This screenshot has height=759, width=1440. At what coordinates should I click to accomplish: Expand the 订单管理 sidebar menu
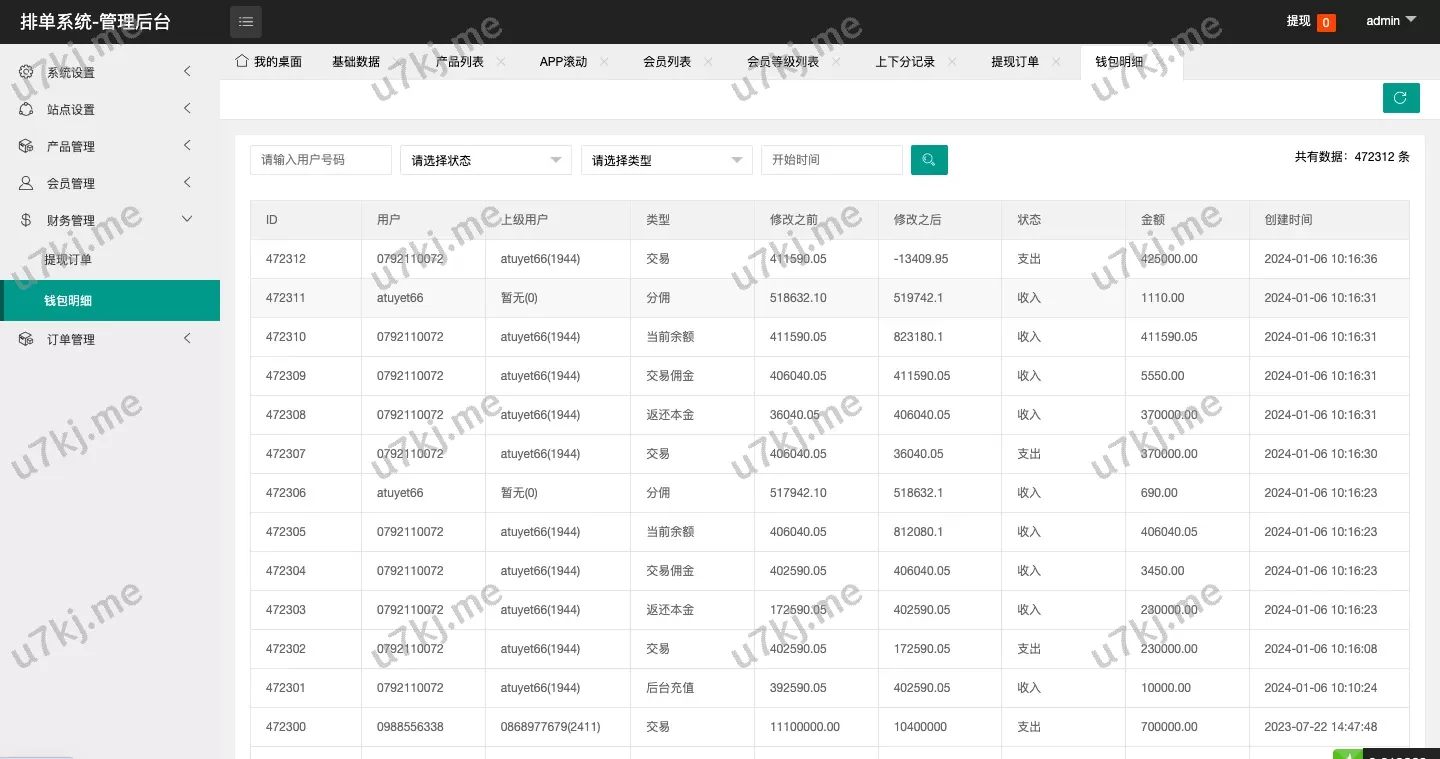coord(109,339)
